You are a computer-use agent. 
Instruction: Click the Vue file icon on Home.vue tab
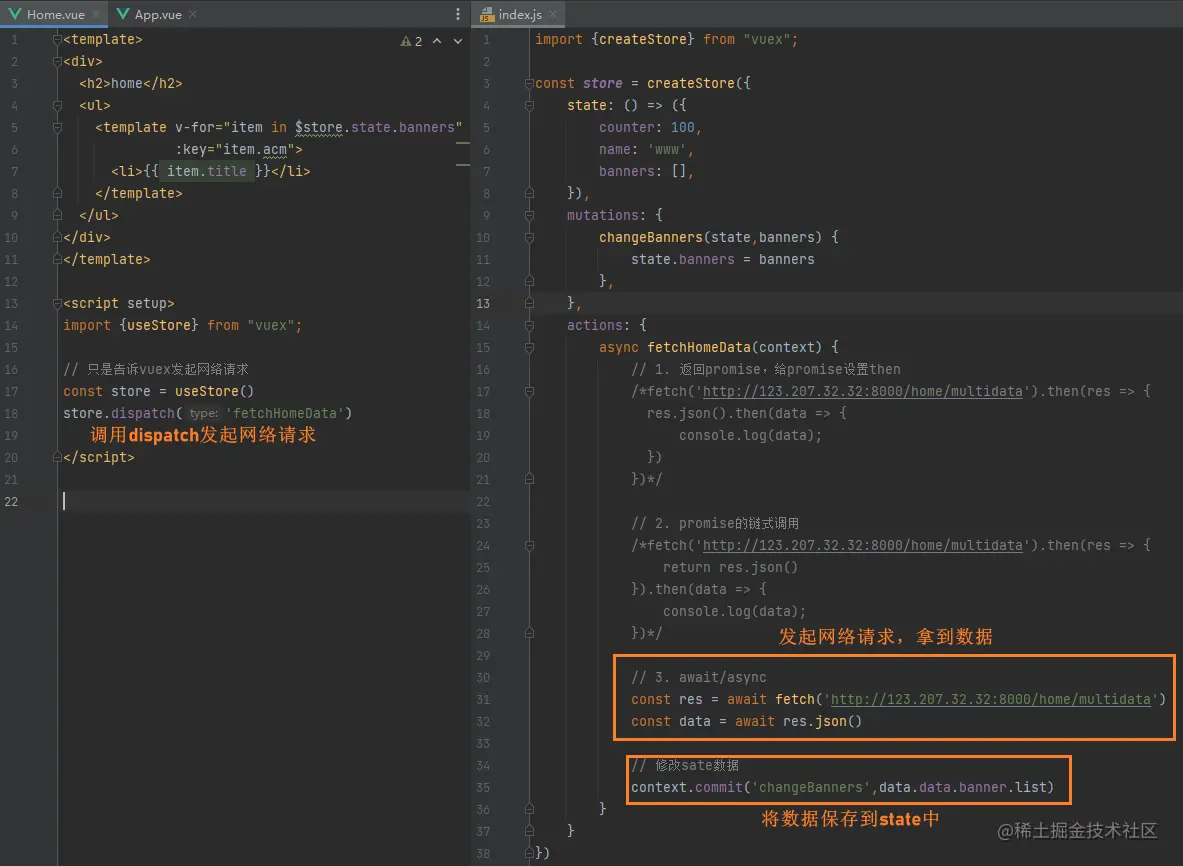coord(14,14)
